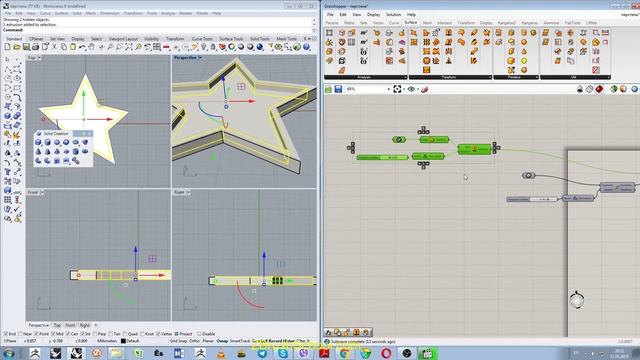This screenshot has height=360, width=640.
Task: Click Windows Start button
Action: coord(9,353)
